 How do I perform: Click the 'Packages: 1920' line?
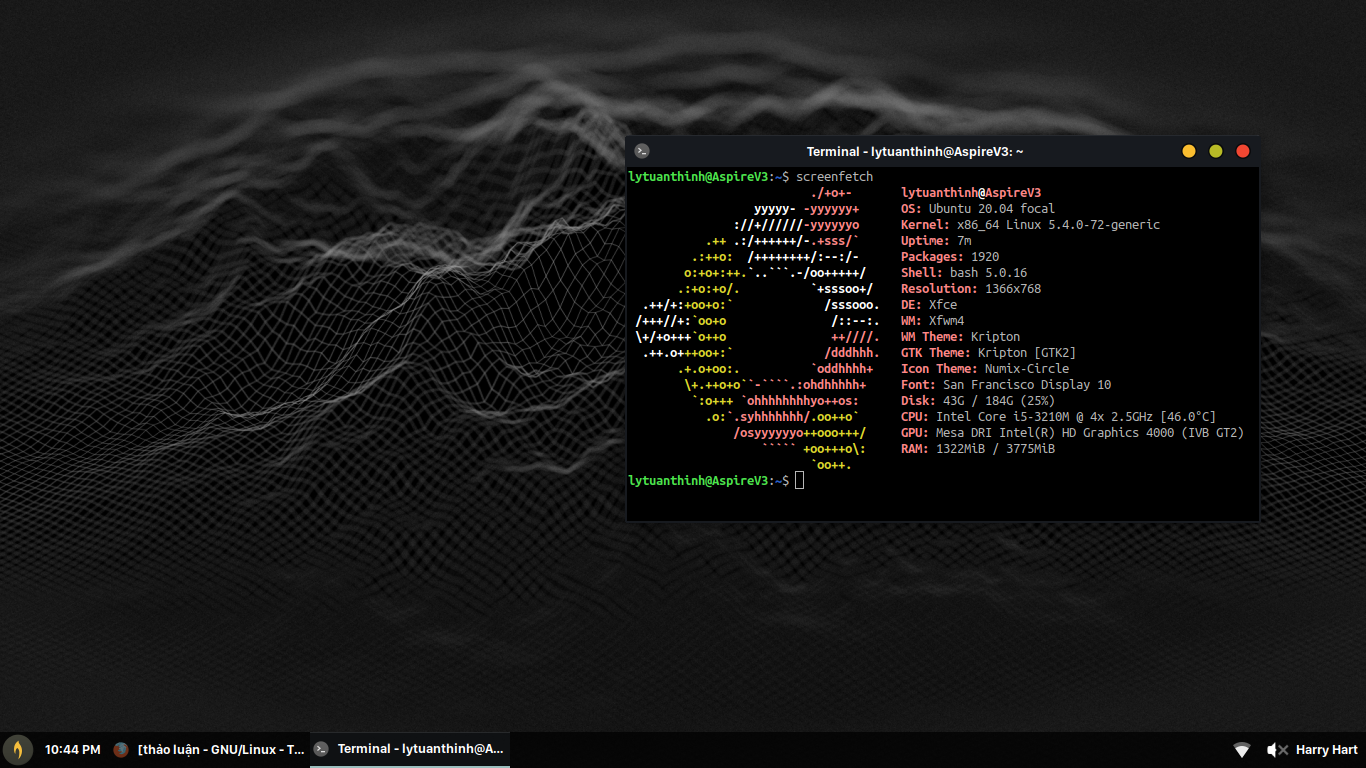point(950,257)
